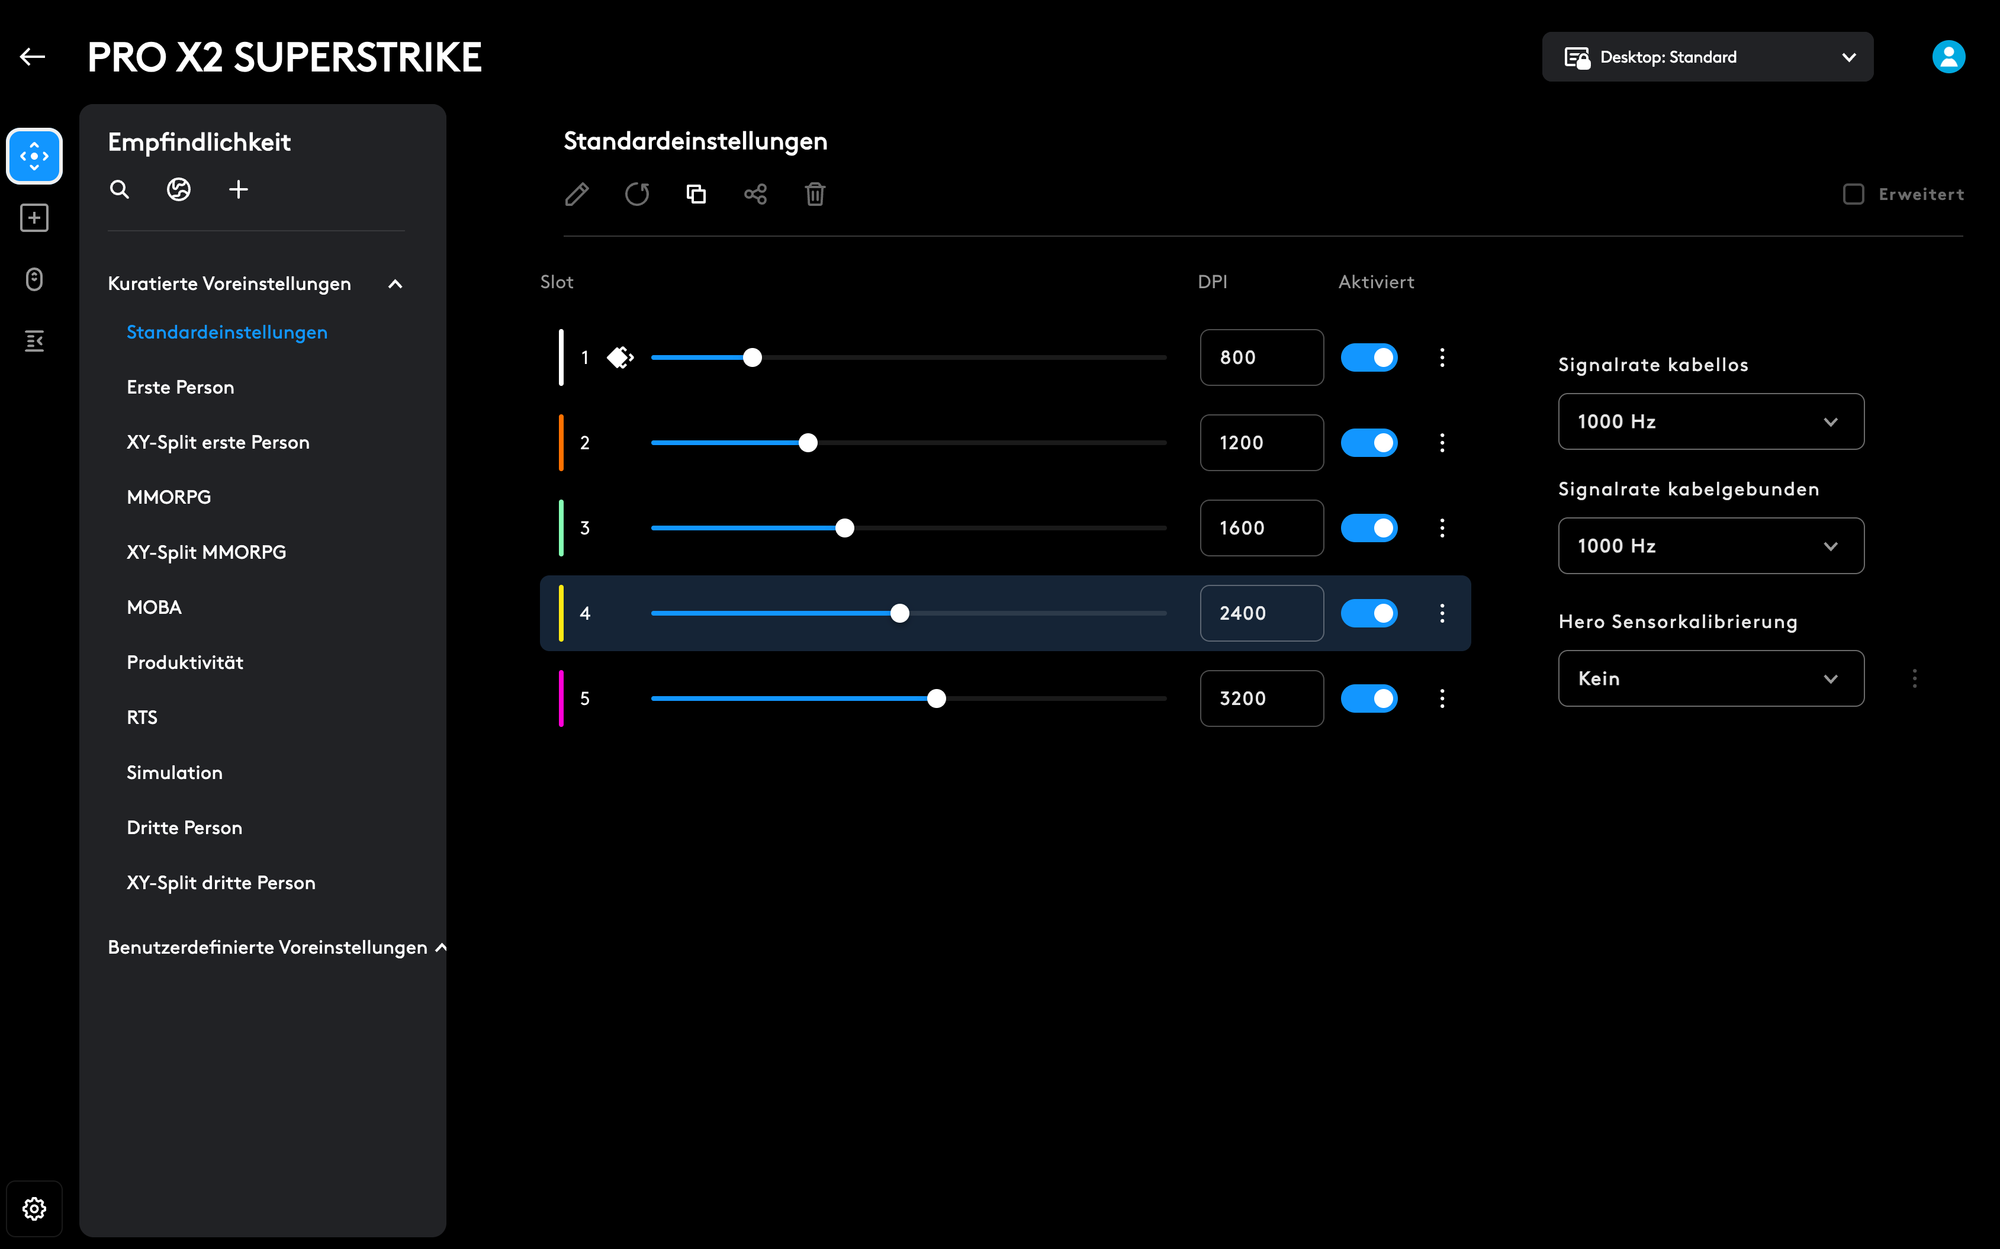Click the trash delete preset icon
The width and height of the screenshot is (2000, 1249).
click(x=815, y=194)
